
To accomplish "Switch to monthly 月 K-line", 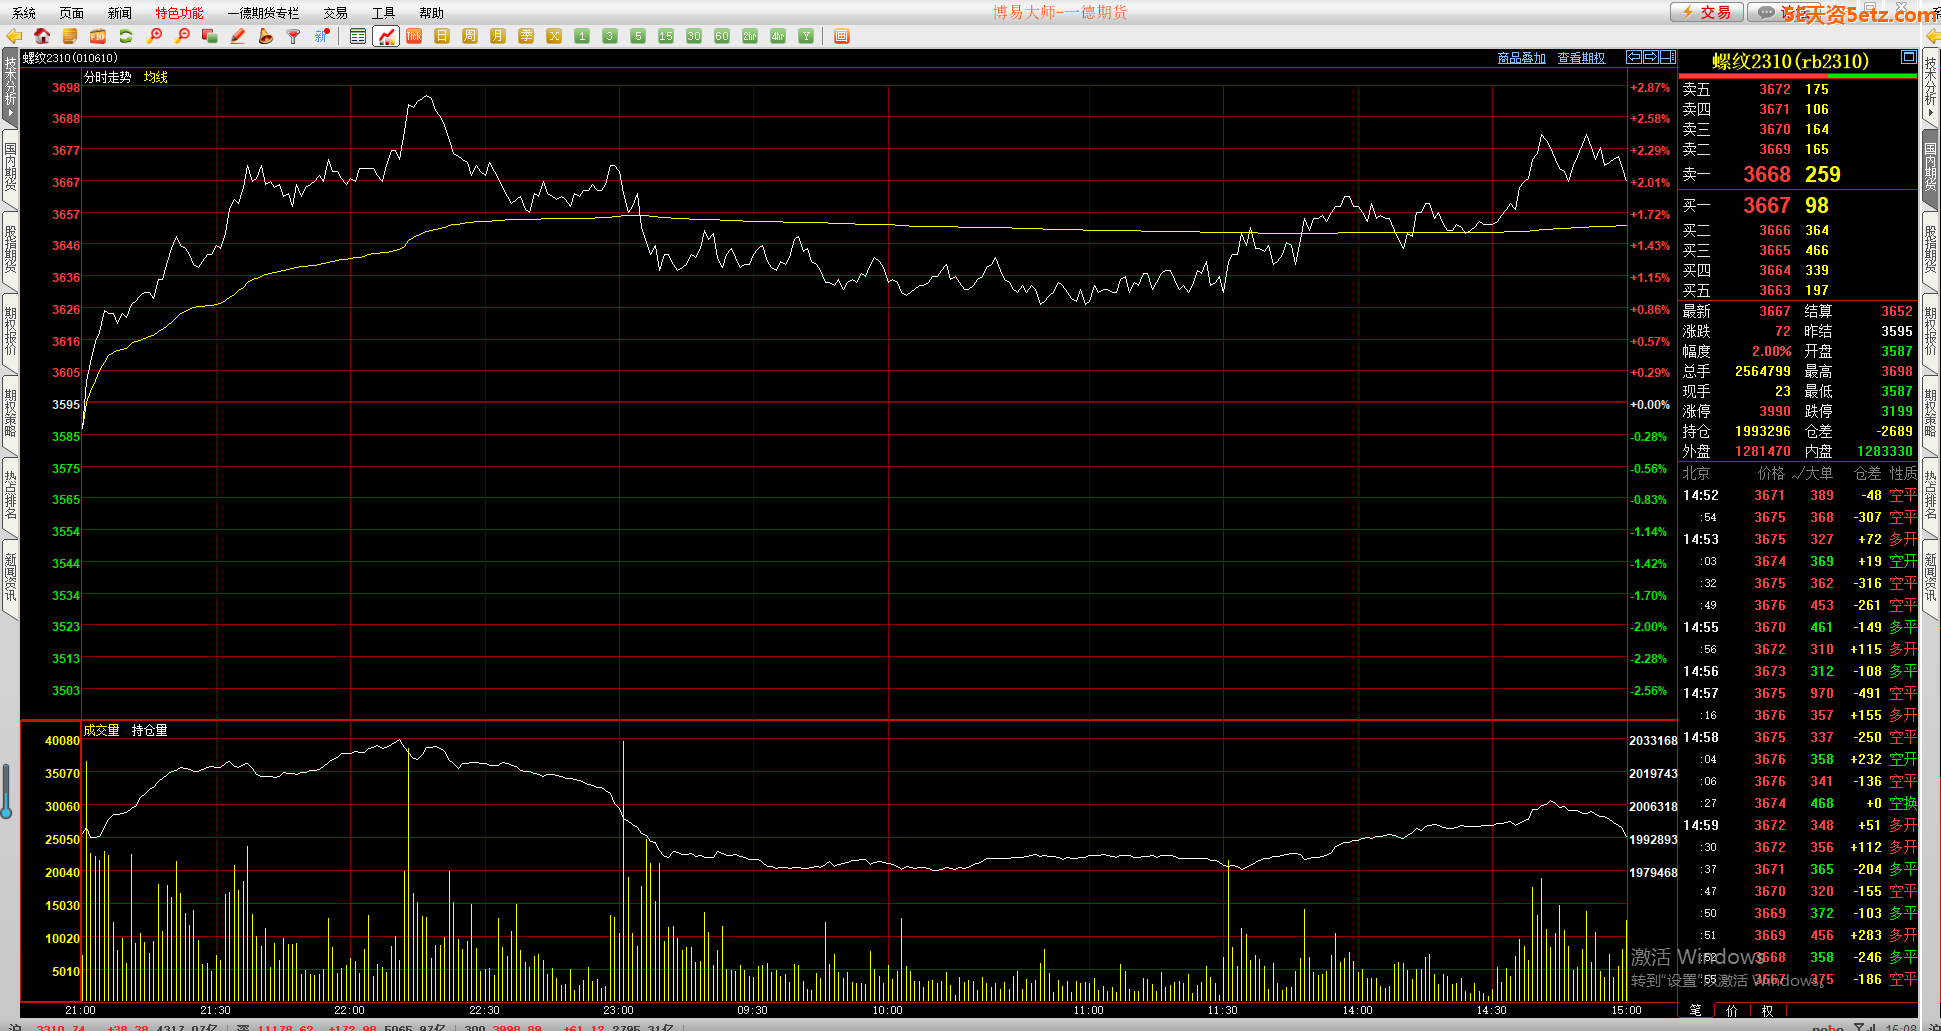I will [x=498, y=36].
